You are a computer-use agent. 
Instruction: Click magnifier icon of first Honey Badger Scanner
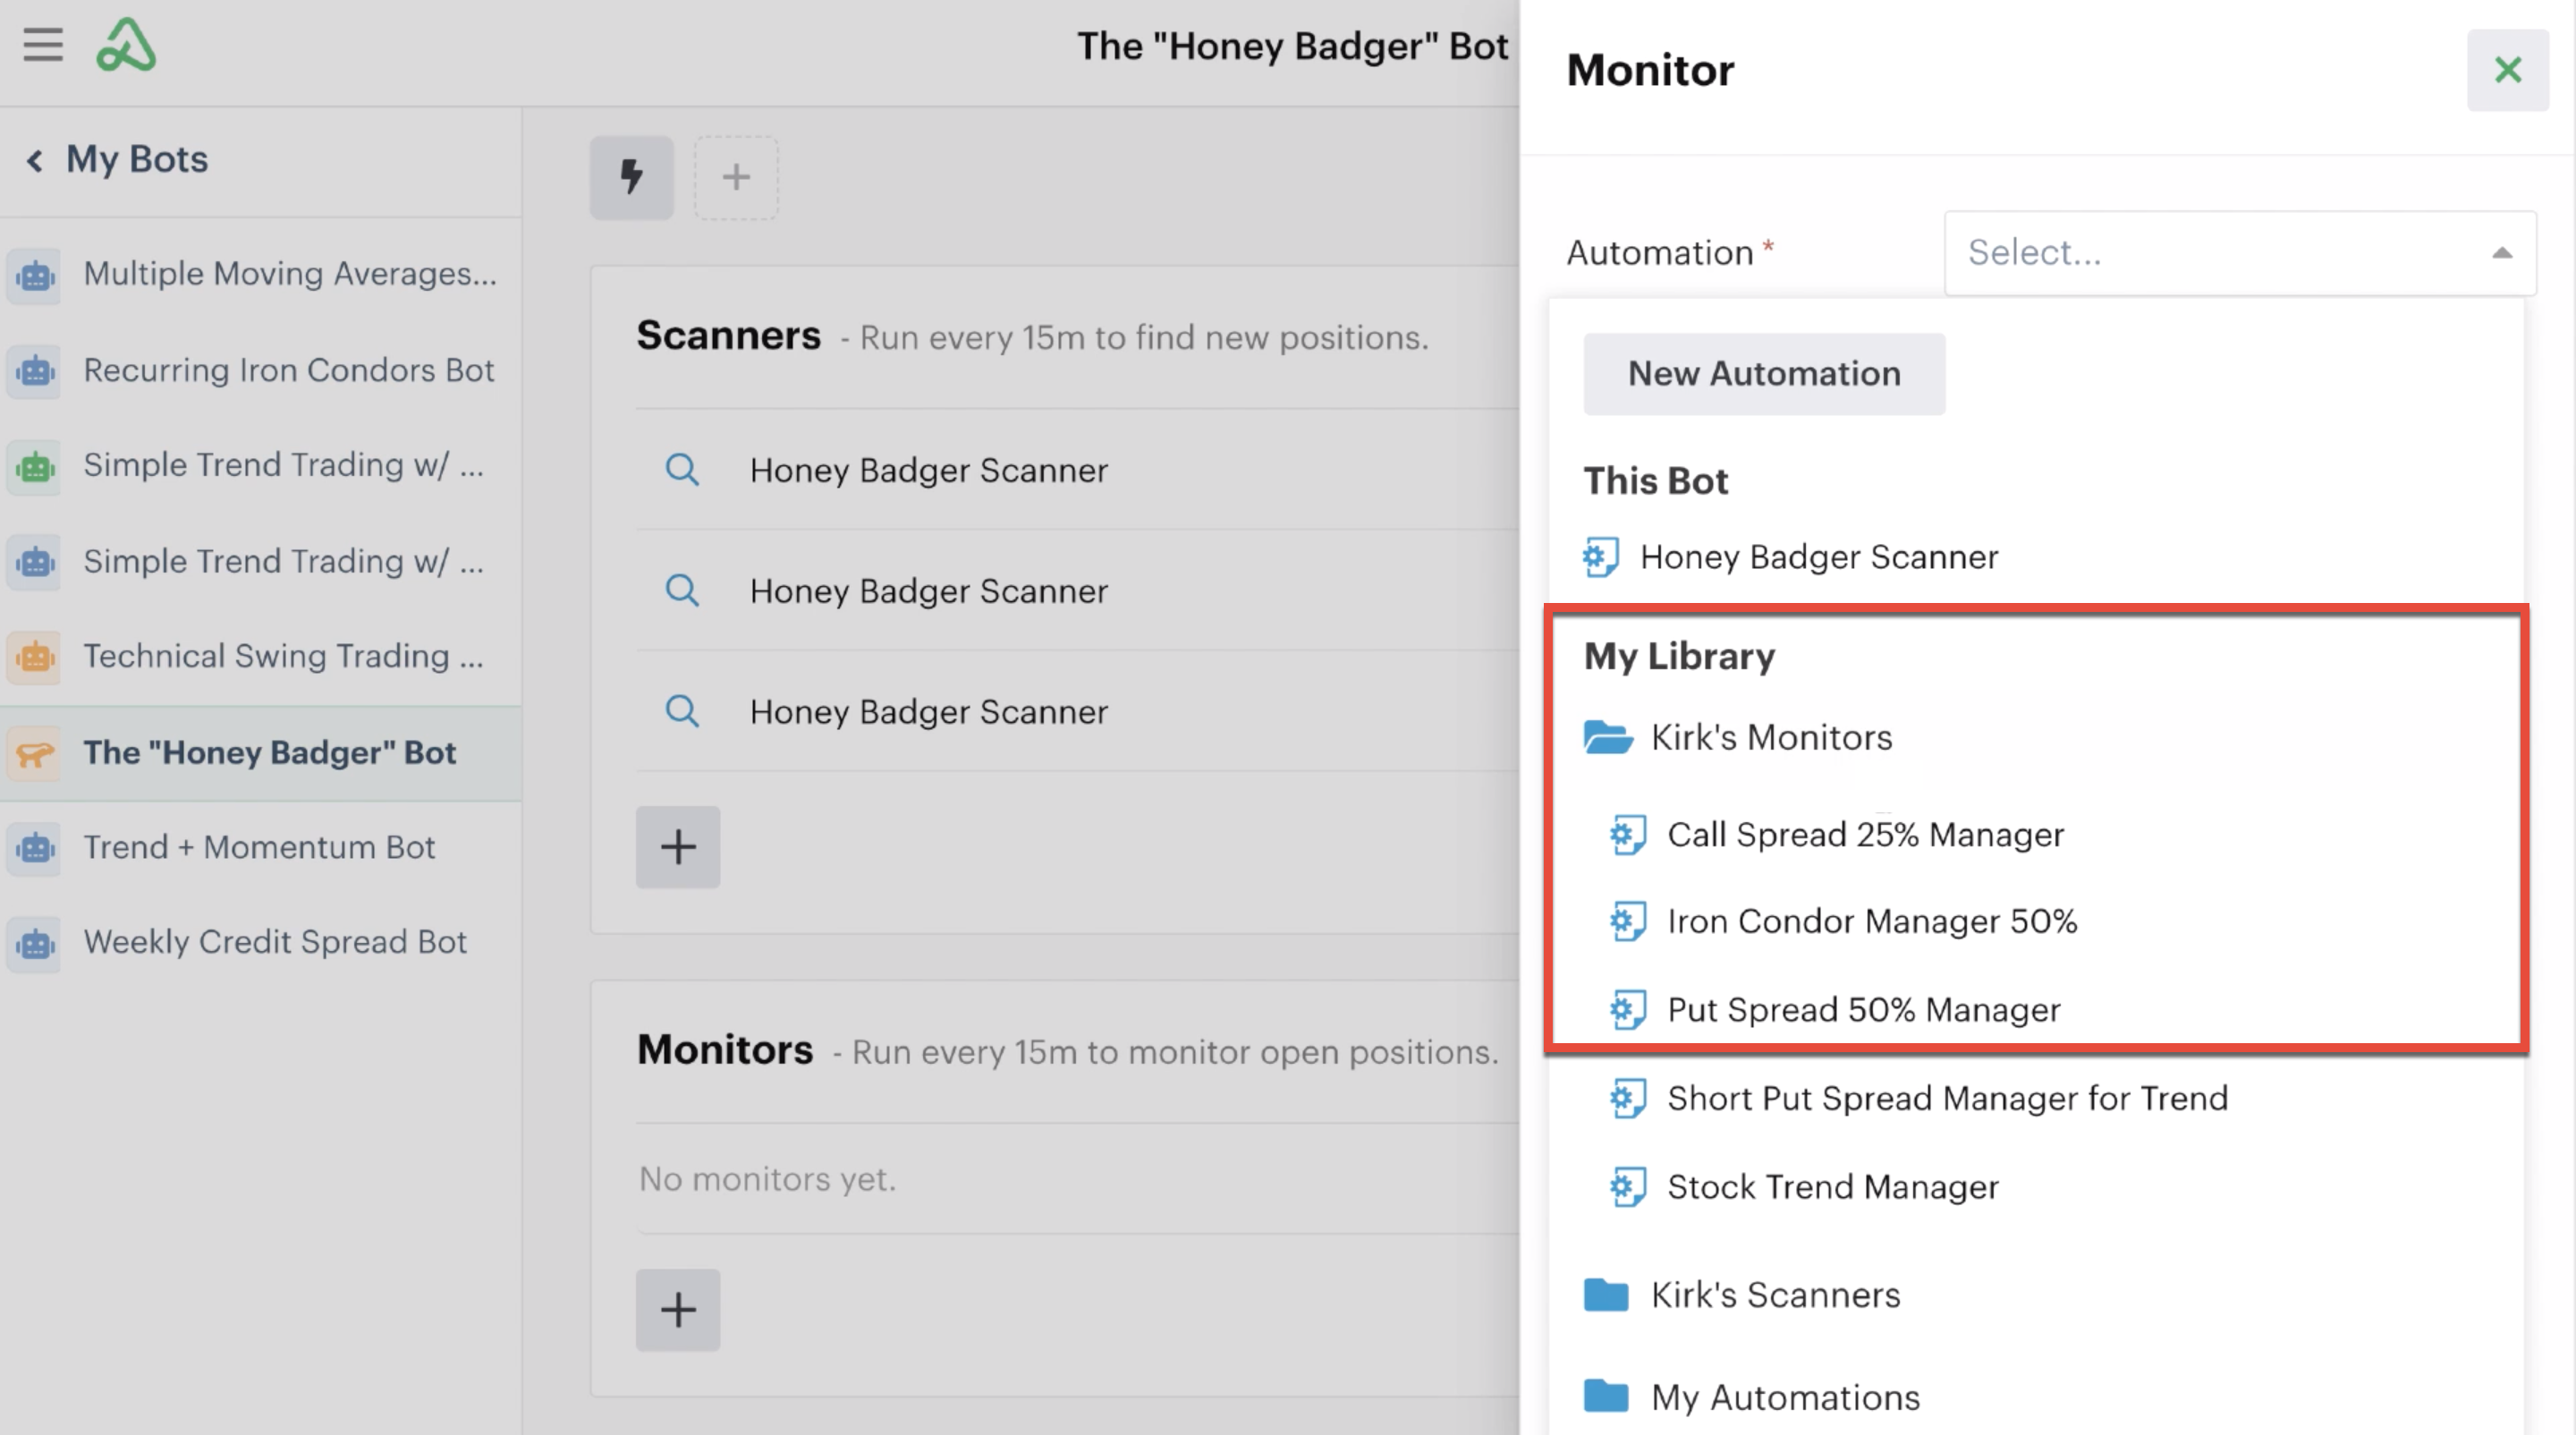coord(682,469)
